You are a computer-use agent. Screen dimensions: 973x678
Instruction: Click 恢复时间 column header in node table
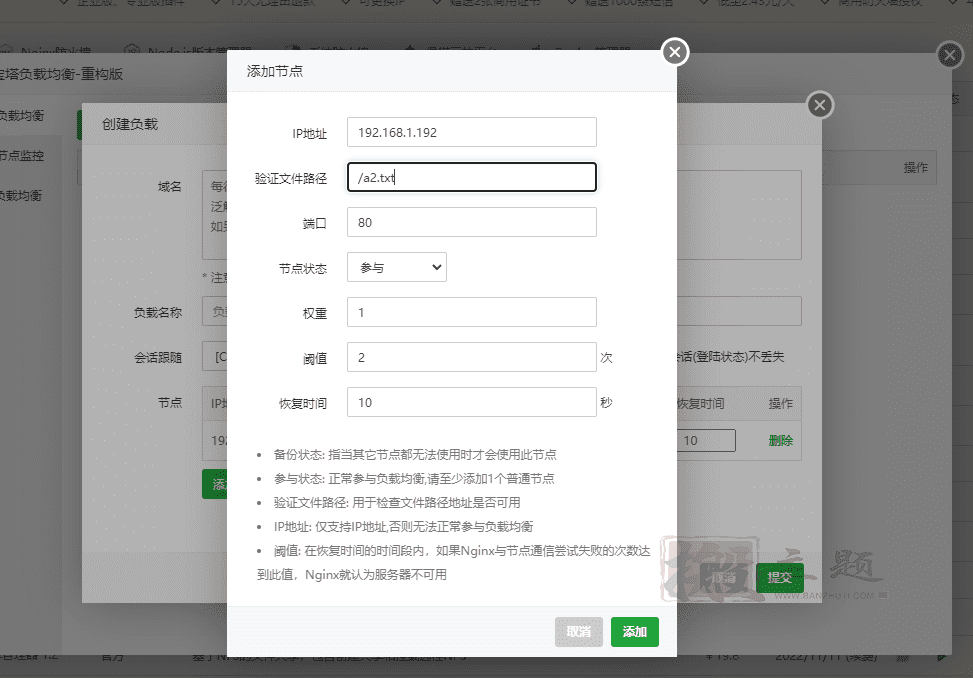(701, 404)
